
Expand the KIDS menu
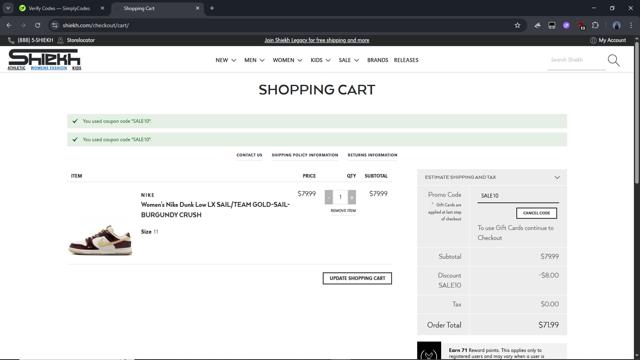click(x=320, y=60)
